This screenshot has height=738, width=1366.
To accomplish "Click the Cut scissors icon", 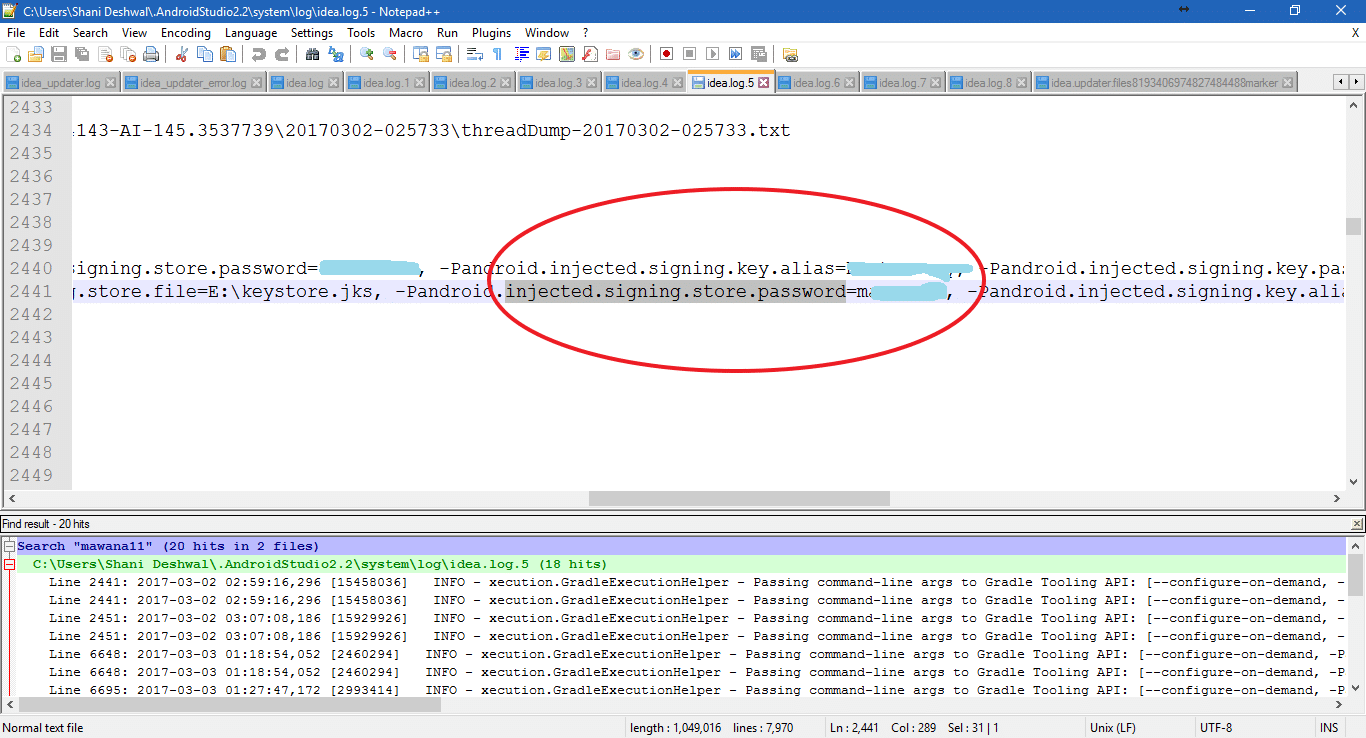I will 181,54.
